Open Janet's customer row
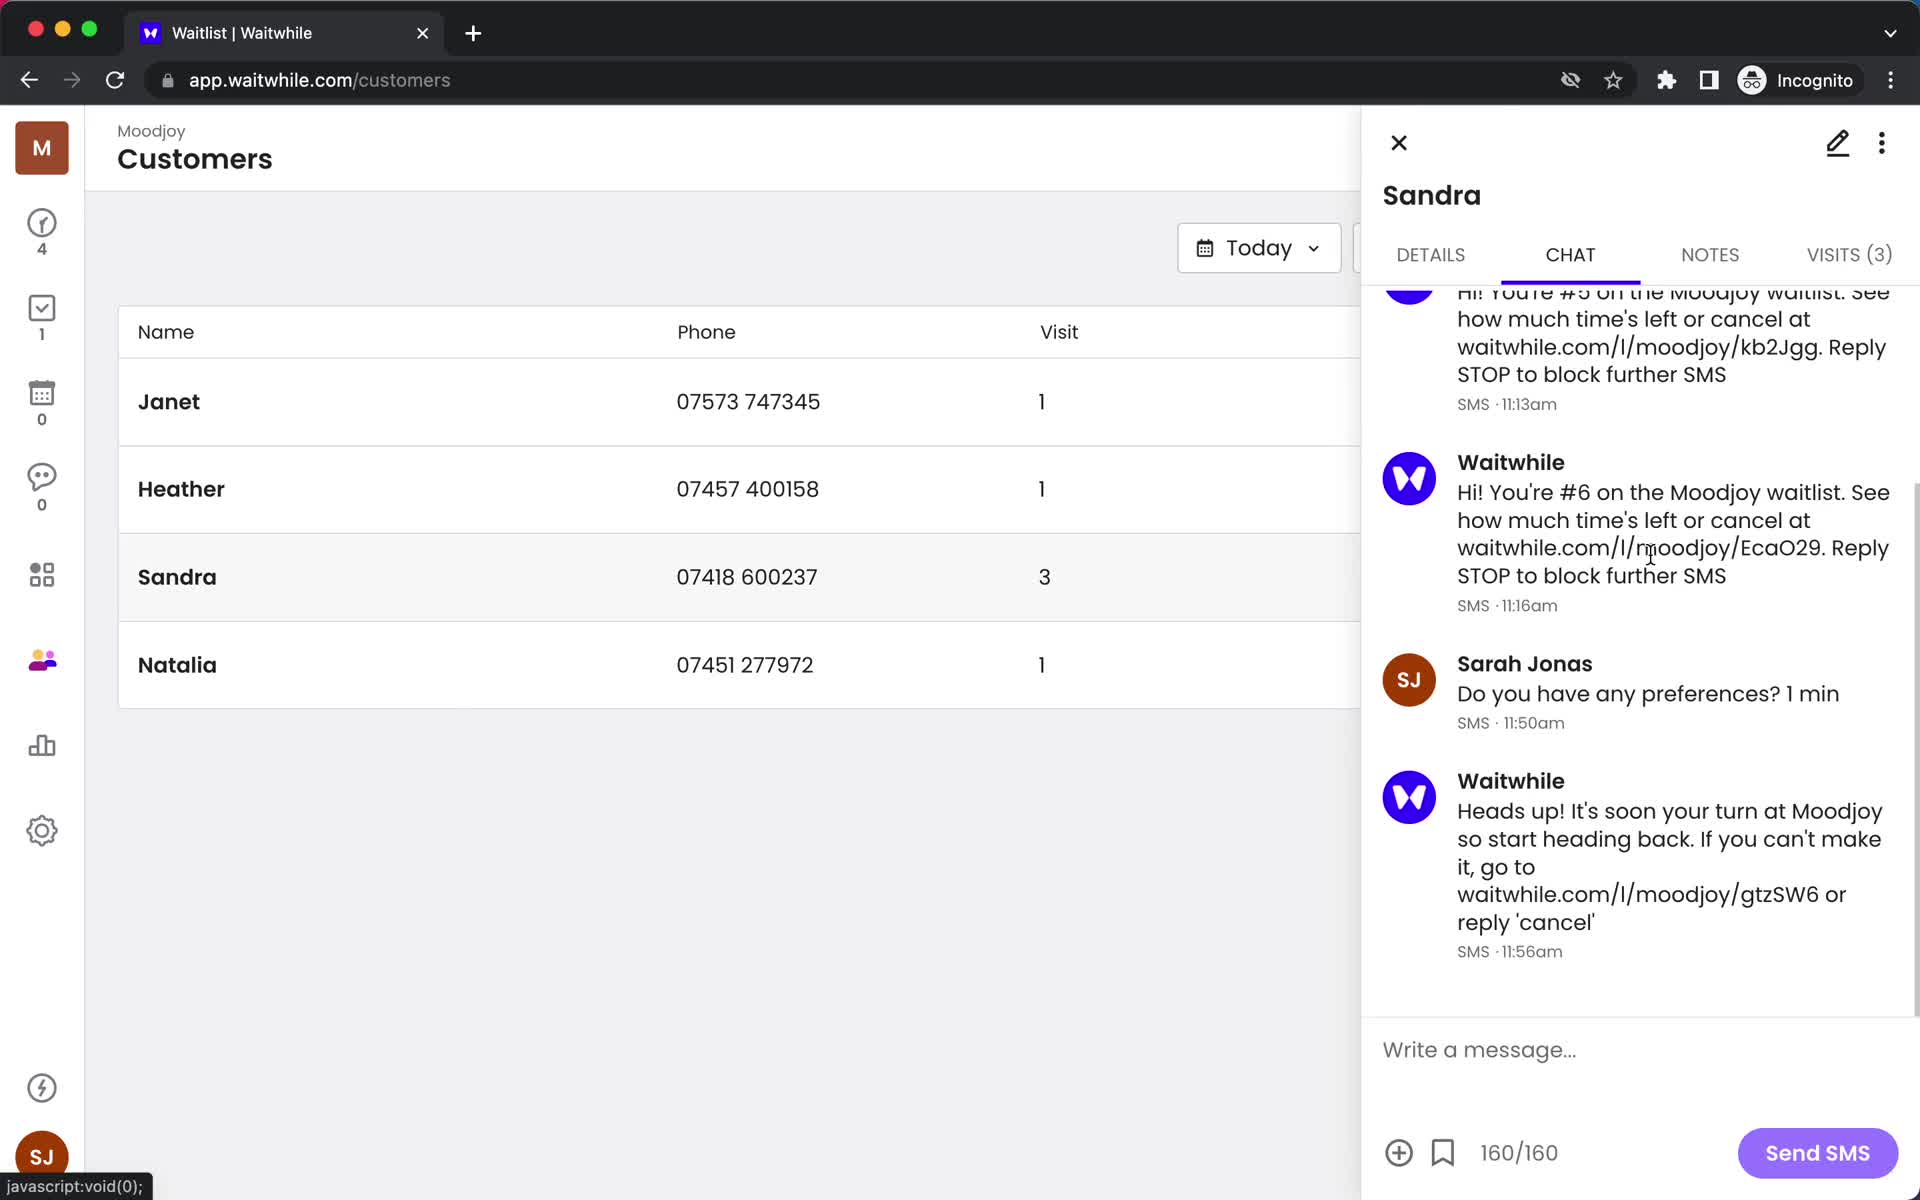The image size is (1920, 1200). pos(739,402)
